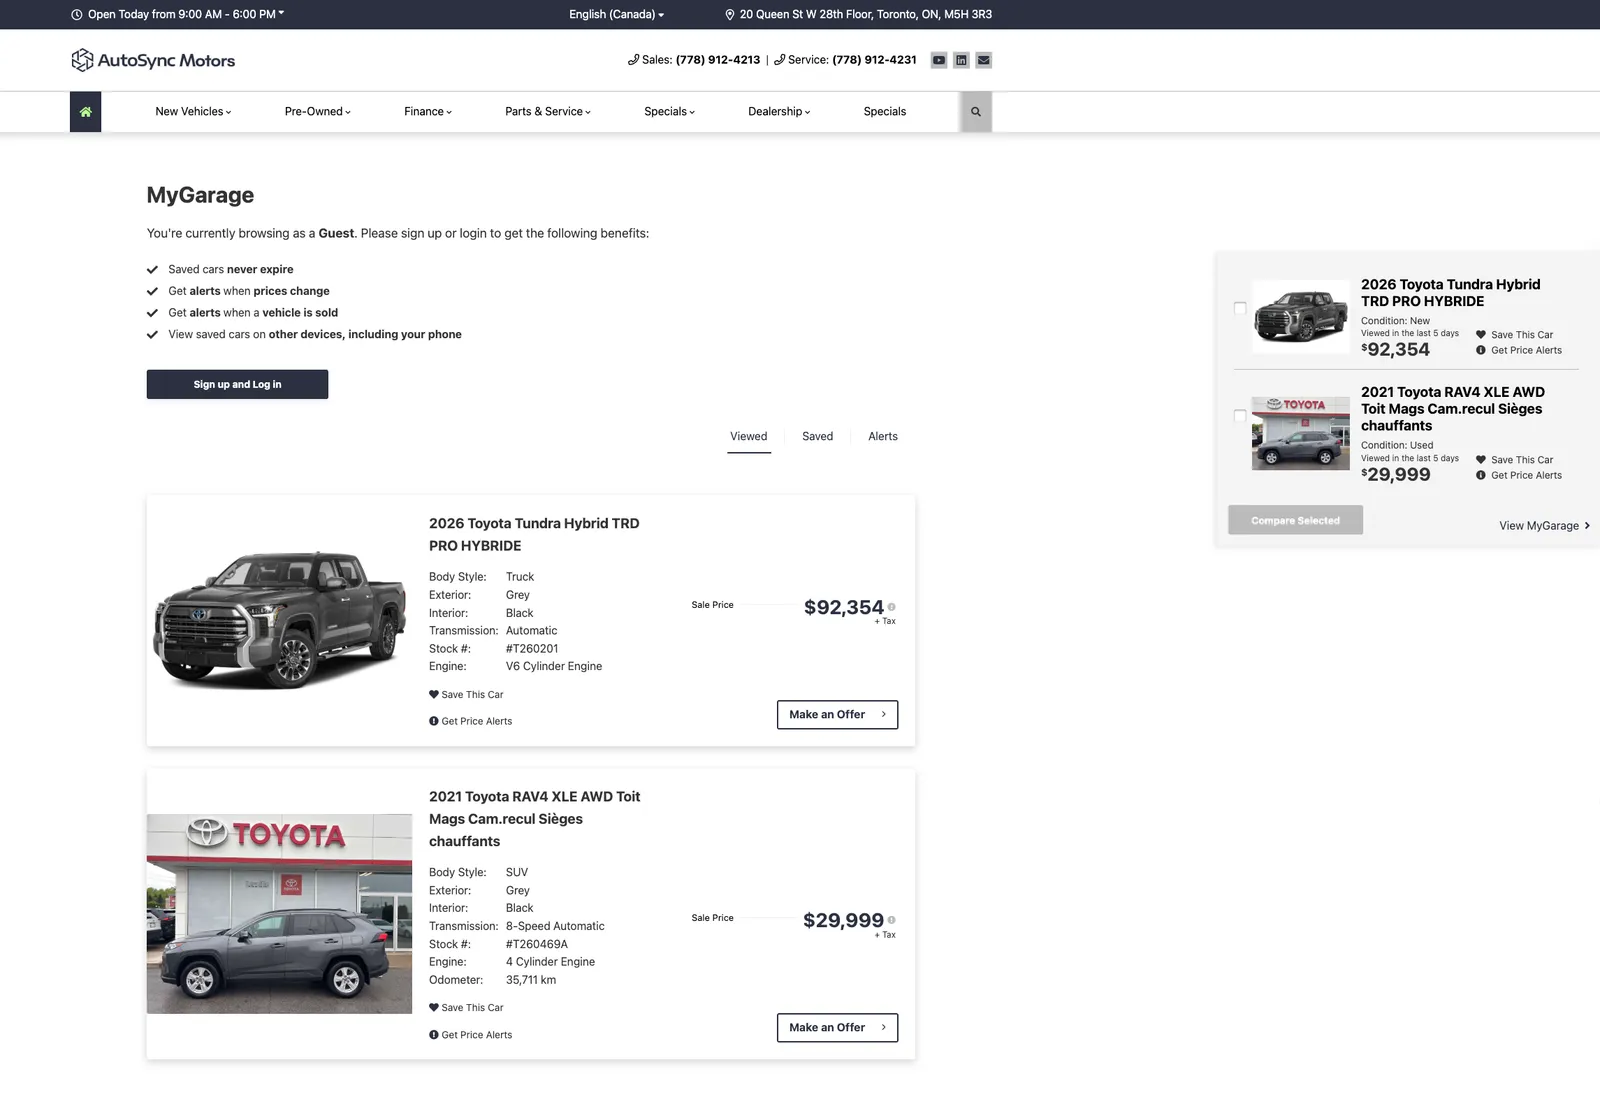This screenshot has height=1118, width=1600.
Task: Open the LinkedIn social icon in the header
Action: click(961, 60)
